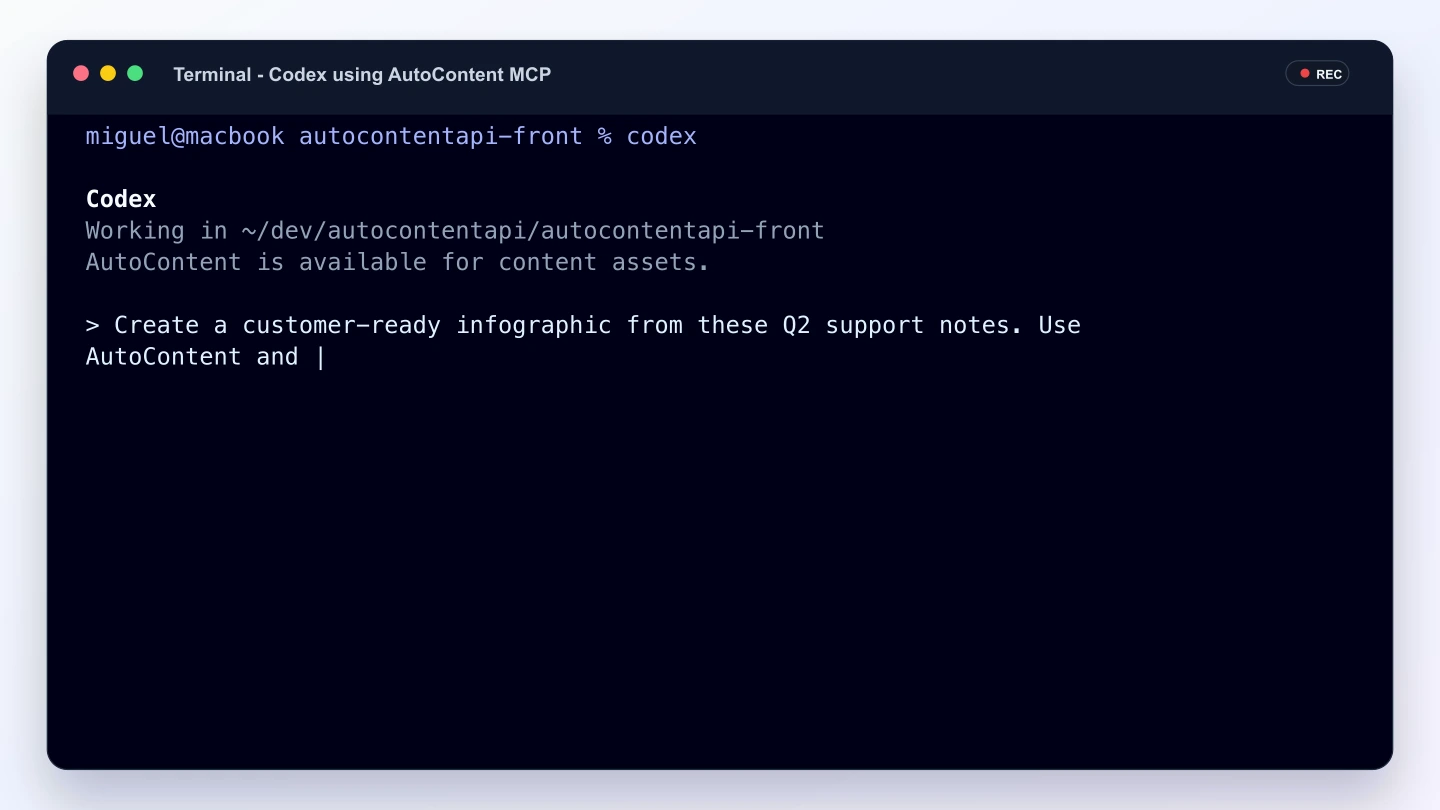Click 'AutoContent' at start of second prompt line
1440x810 pixels.
click(x=164, y=357)
